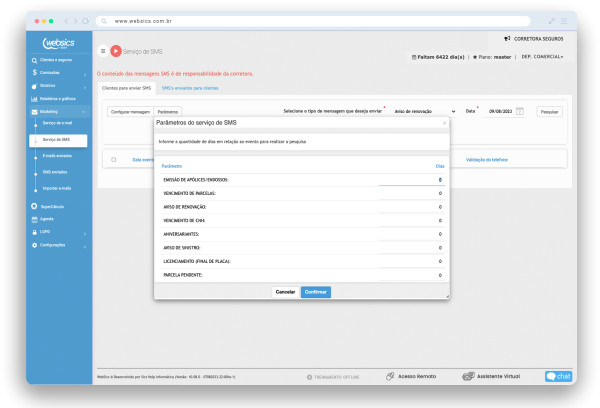Select Serviço de SMS menu item

pyautogui.click(x=58, y=140)
